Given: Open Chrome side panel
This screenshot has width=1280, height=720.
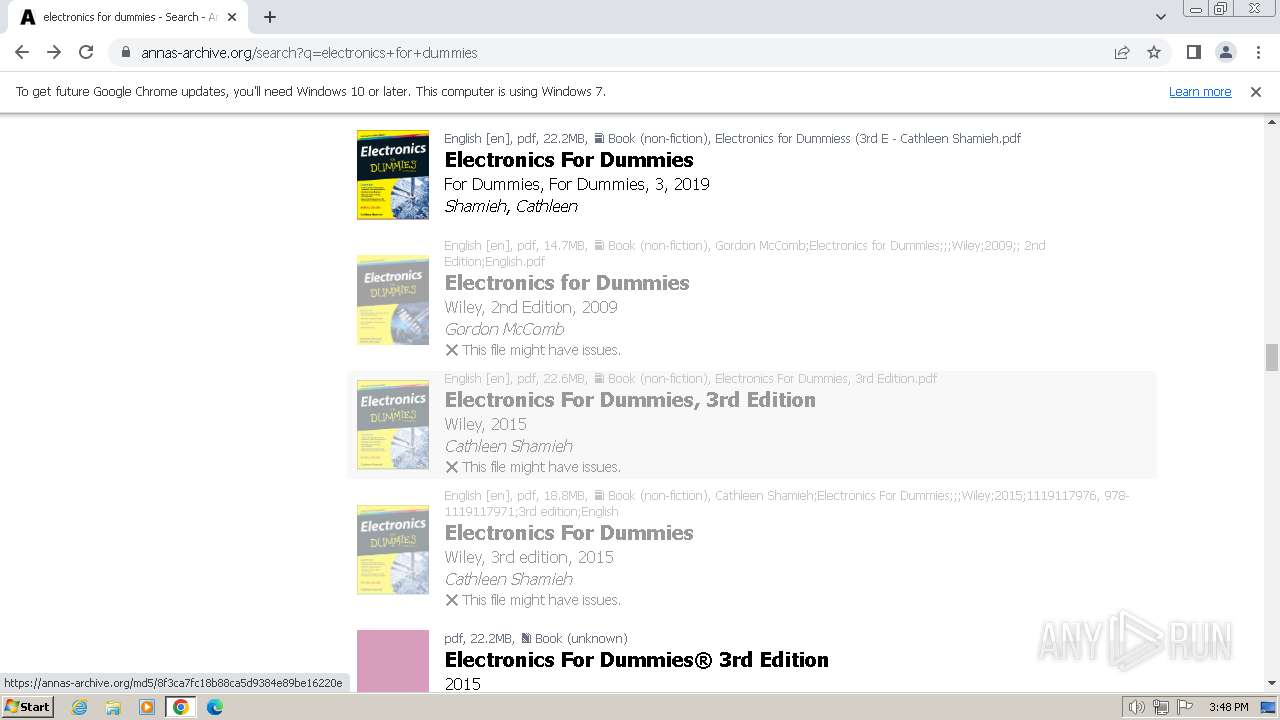Looking at the screenshot, I should [x=1193, y=52].
